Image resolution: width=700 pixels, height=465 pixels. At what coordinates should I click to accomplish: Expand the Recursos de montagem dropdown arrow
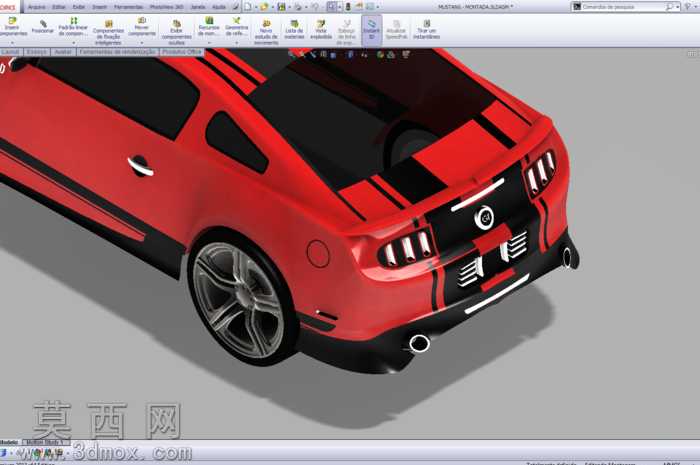(208, 42)
